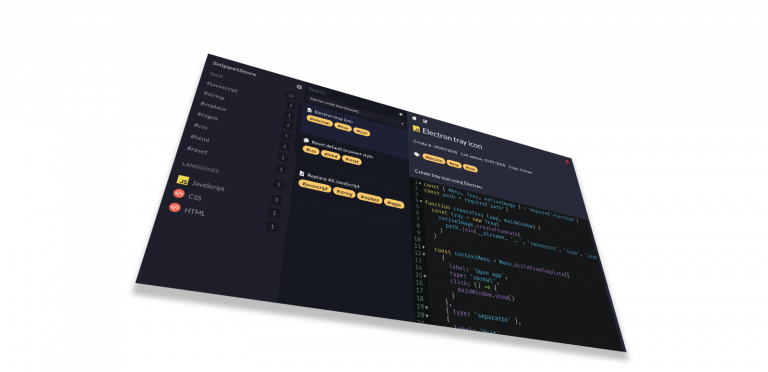Collapse the code fold arrow at line 4
Screen dimensions: 768x372
[x=420, y=202]
